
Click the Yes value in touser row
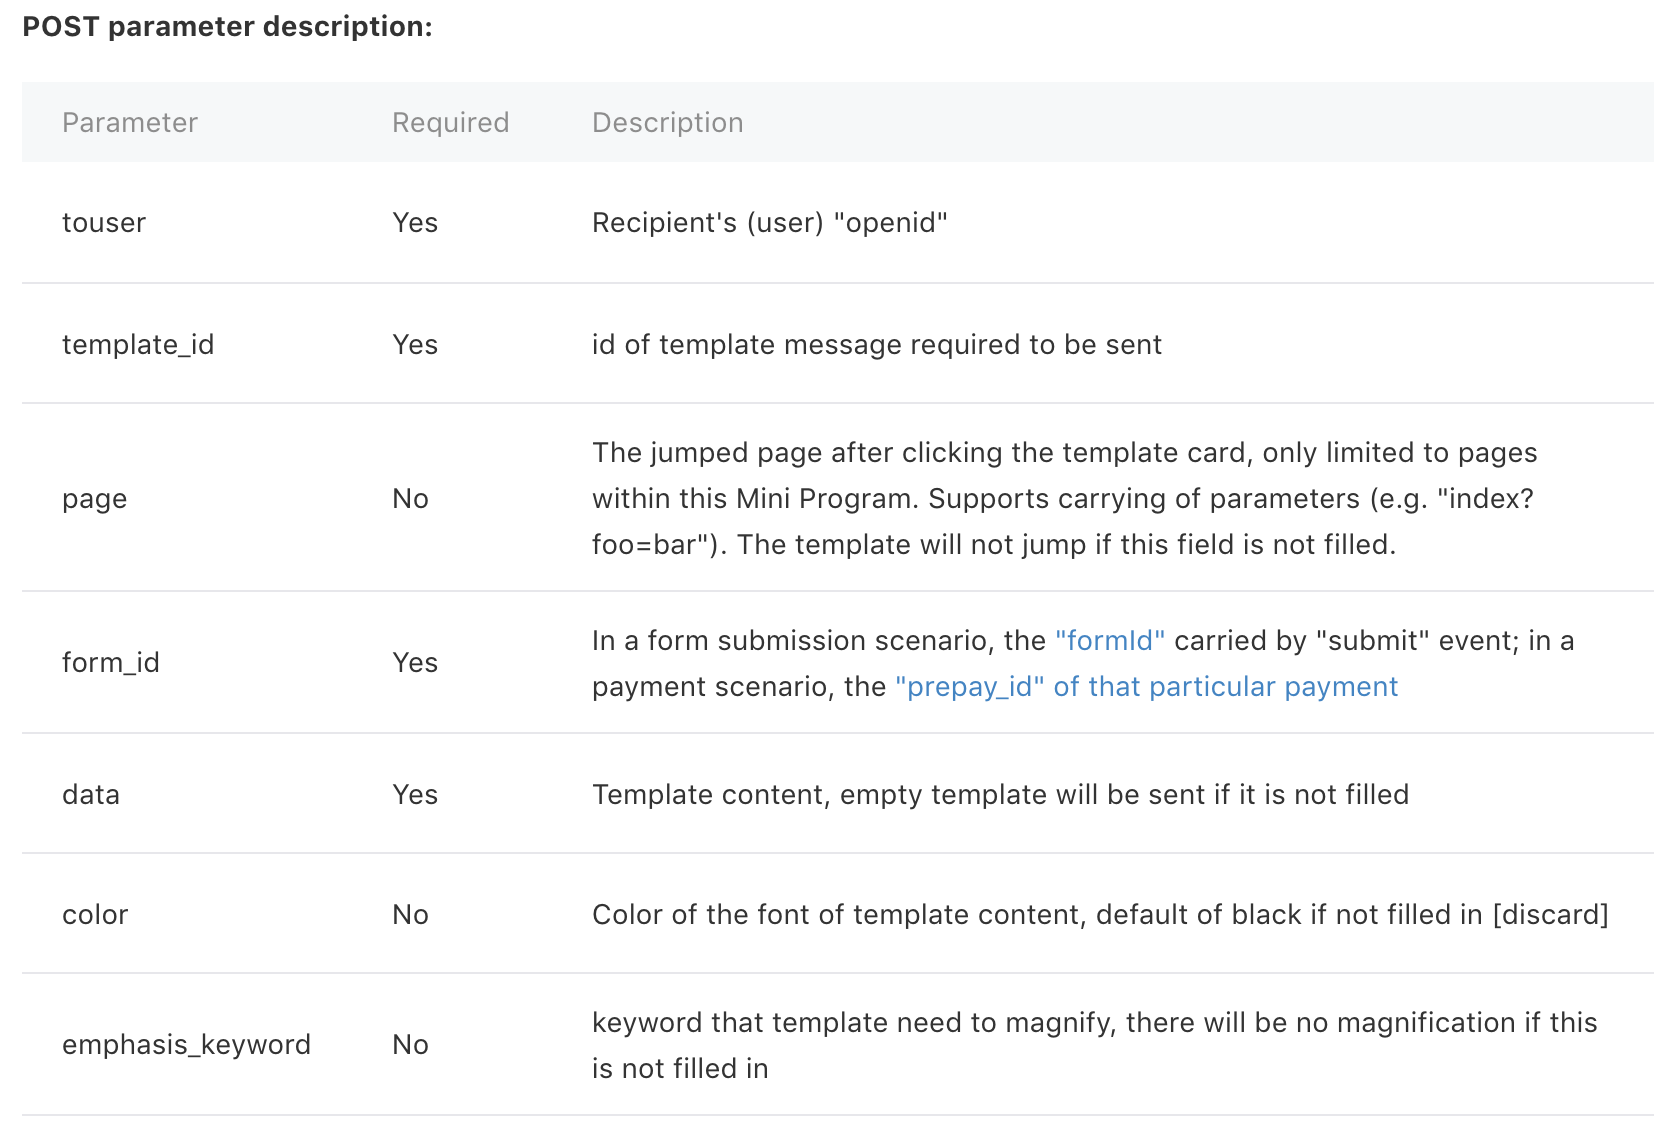pos(415,222)
